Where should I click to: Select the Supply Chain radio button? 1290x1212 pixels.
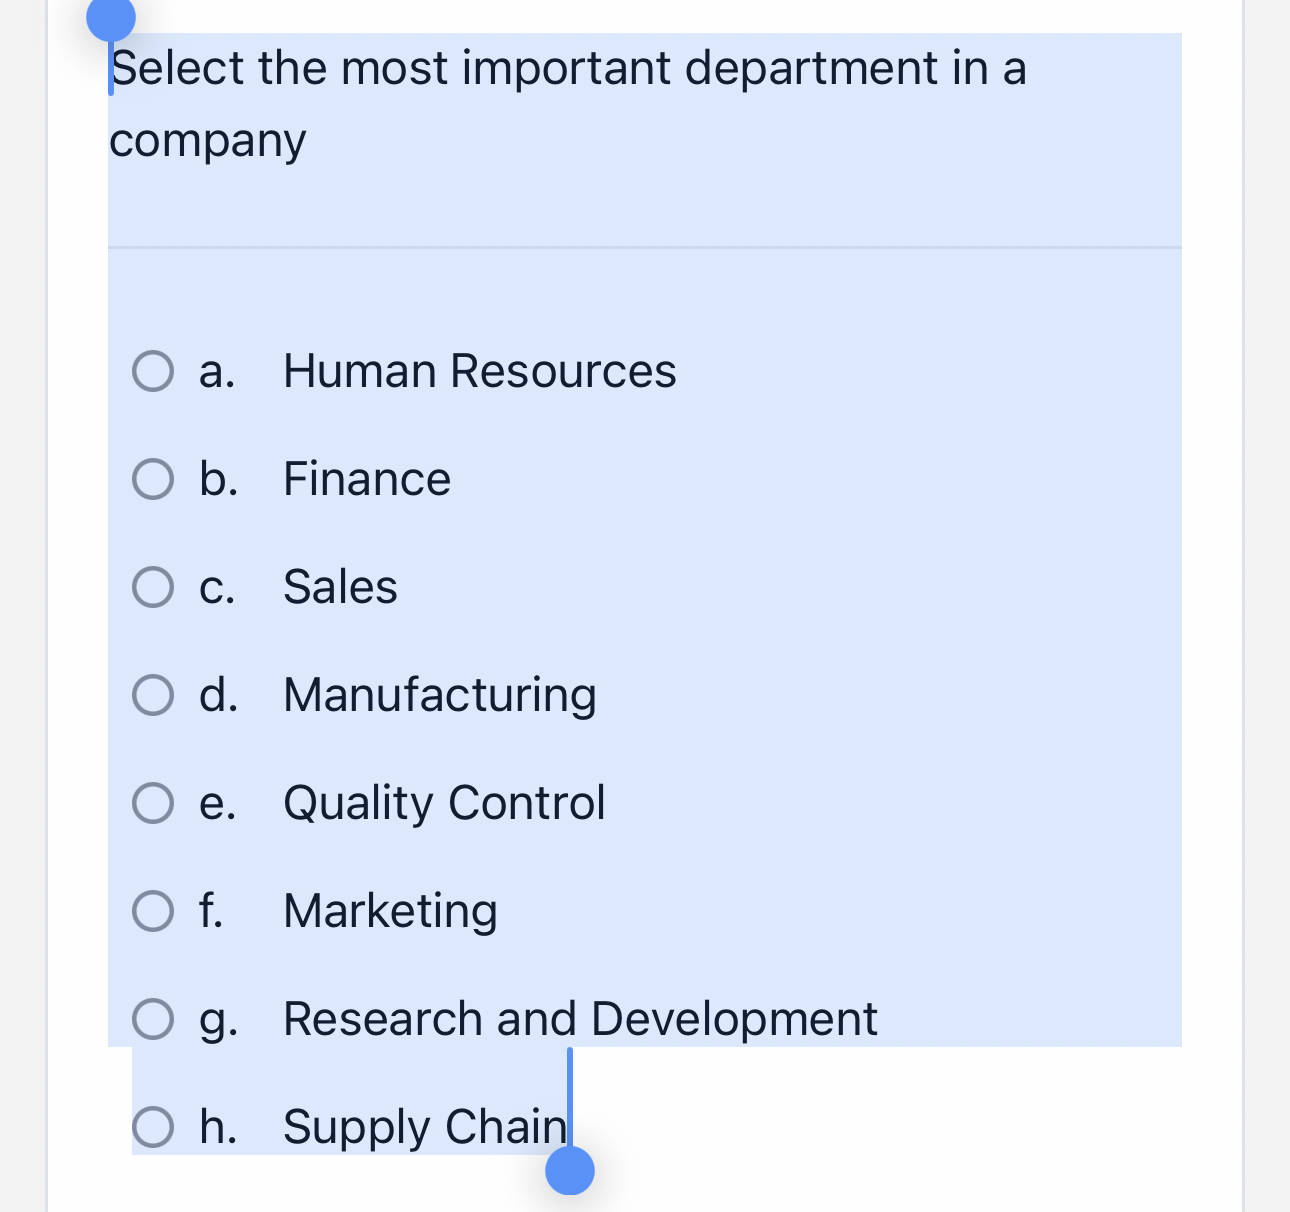153,1127
